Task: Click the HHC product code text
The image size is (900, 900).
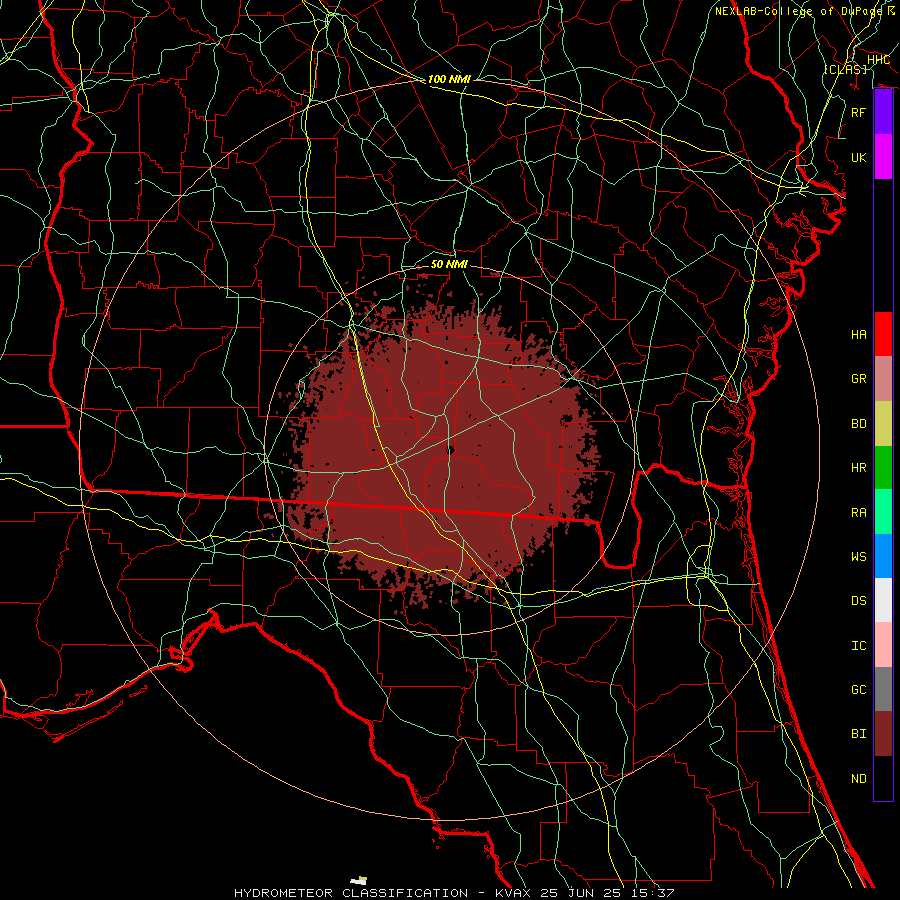Action: pyautogui.click(x=878, y=60)
